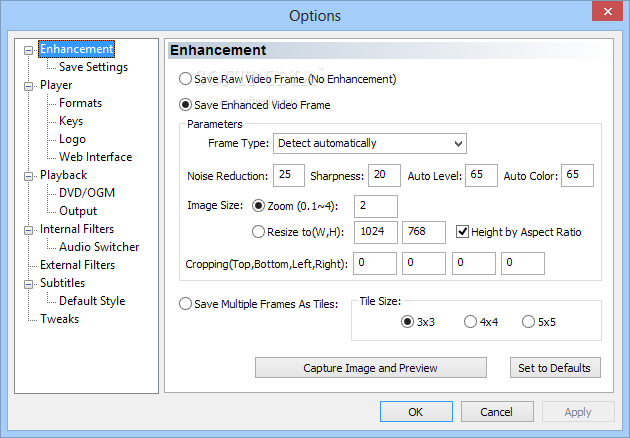Open the Tweaks section
630x438 pixels.
(x=59, y=319)
